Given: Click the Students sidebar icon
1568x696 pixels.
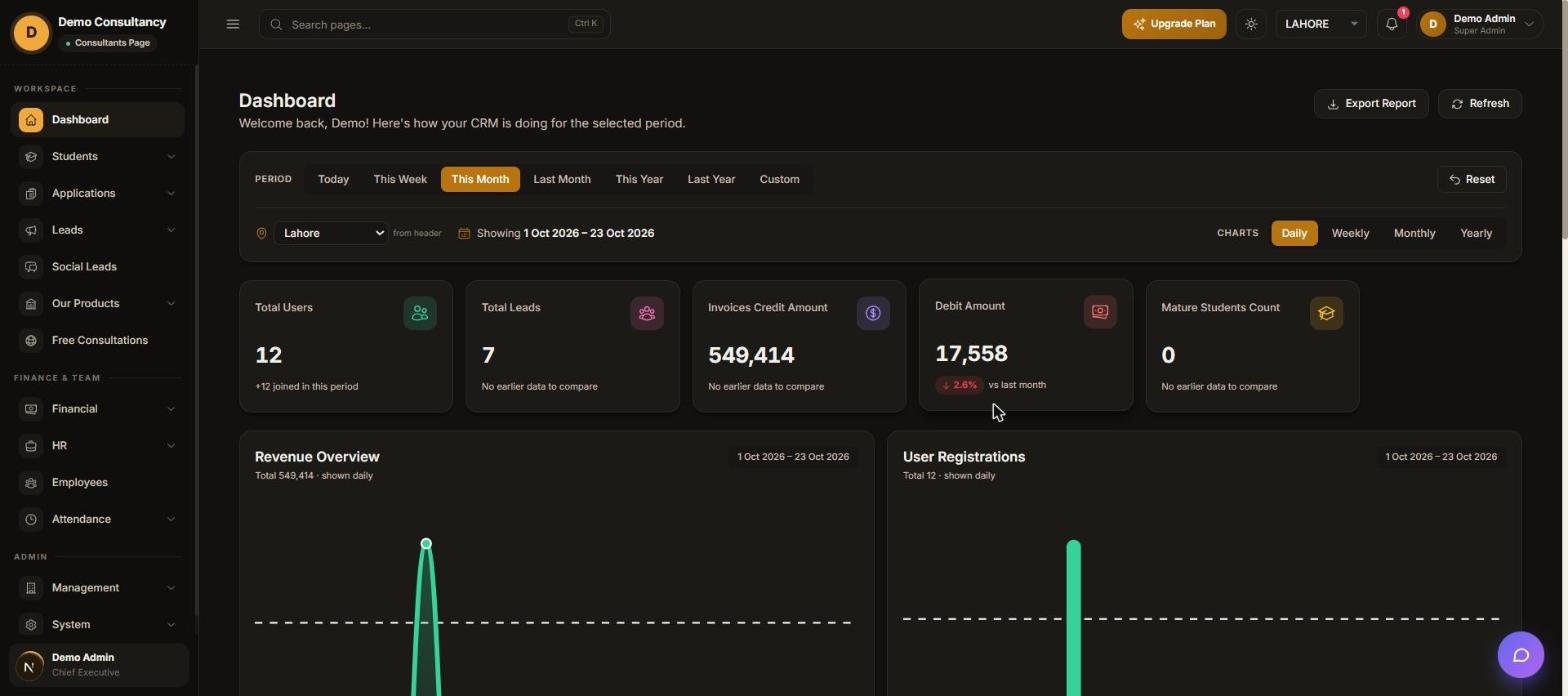Looking at the screenshot, I should [x=31, y=156].
